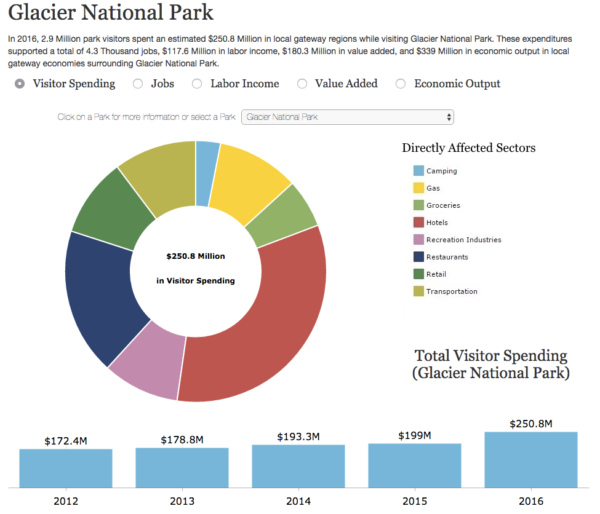Click the Transportation legend olive swatch
The height and width of the screenshot is (514, 600).
point(418,291)
